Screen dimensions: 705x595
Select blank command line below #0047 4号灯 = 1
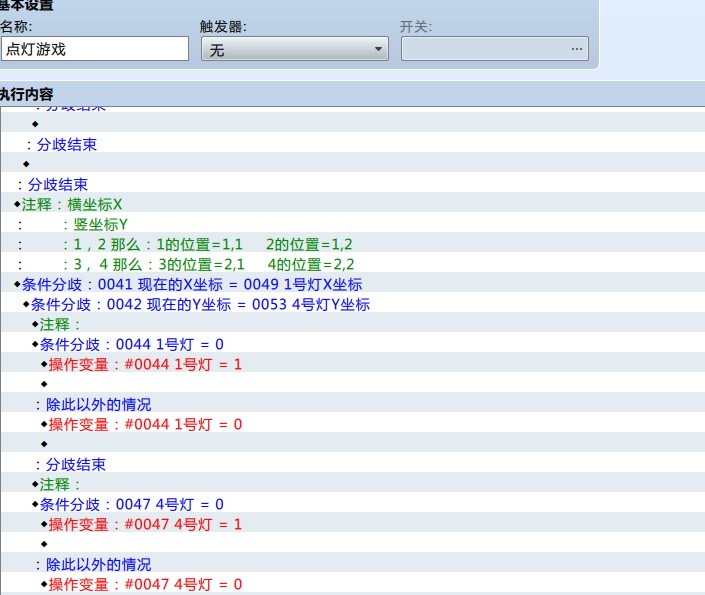352,544
